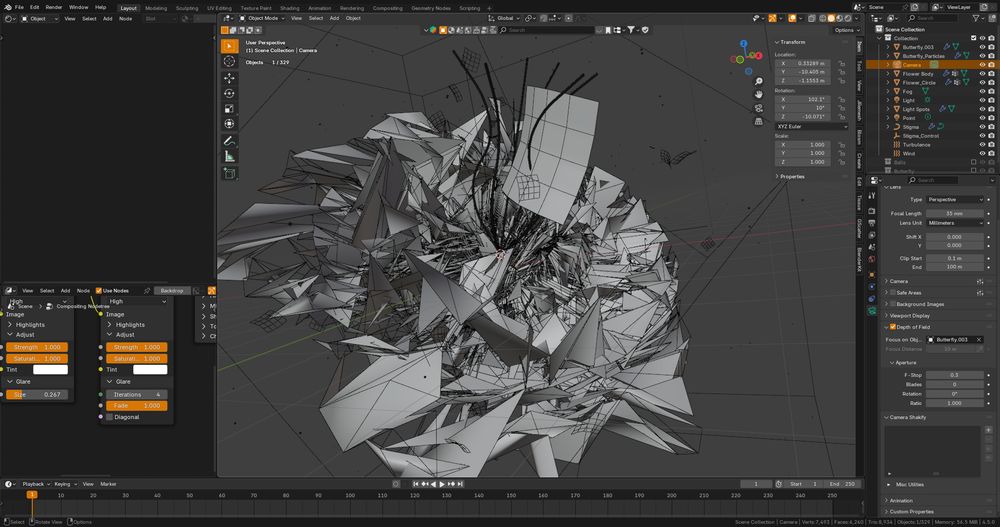Hide the Wind object in the viewport
The width and height of the screenshot is (1000, 527).
pyautogui.click(x=982, y=154)
